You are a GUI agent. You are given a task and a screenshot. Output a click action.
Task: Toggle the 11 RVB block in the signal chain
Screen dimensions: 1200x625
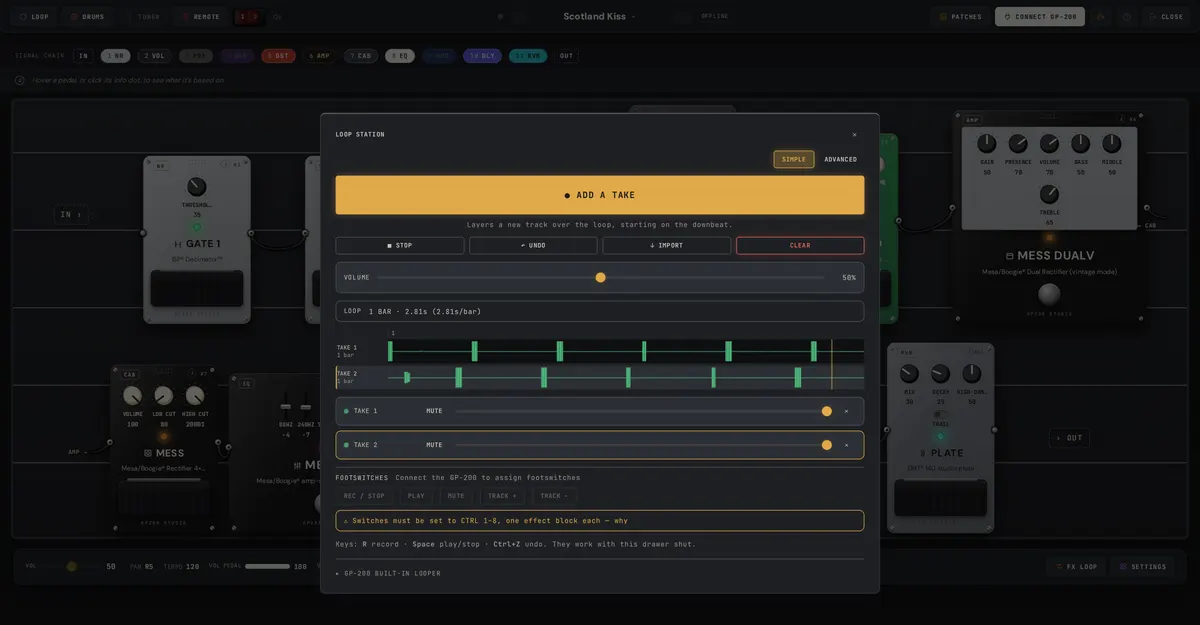[528, 56]
